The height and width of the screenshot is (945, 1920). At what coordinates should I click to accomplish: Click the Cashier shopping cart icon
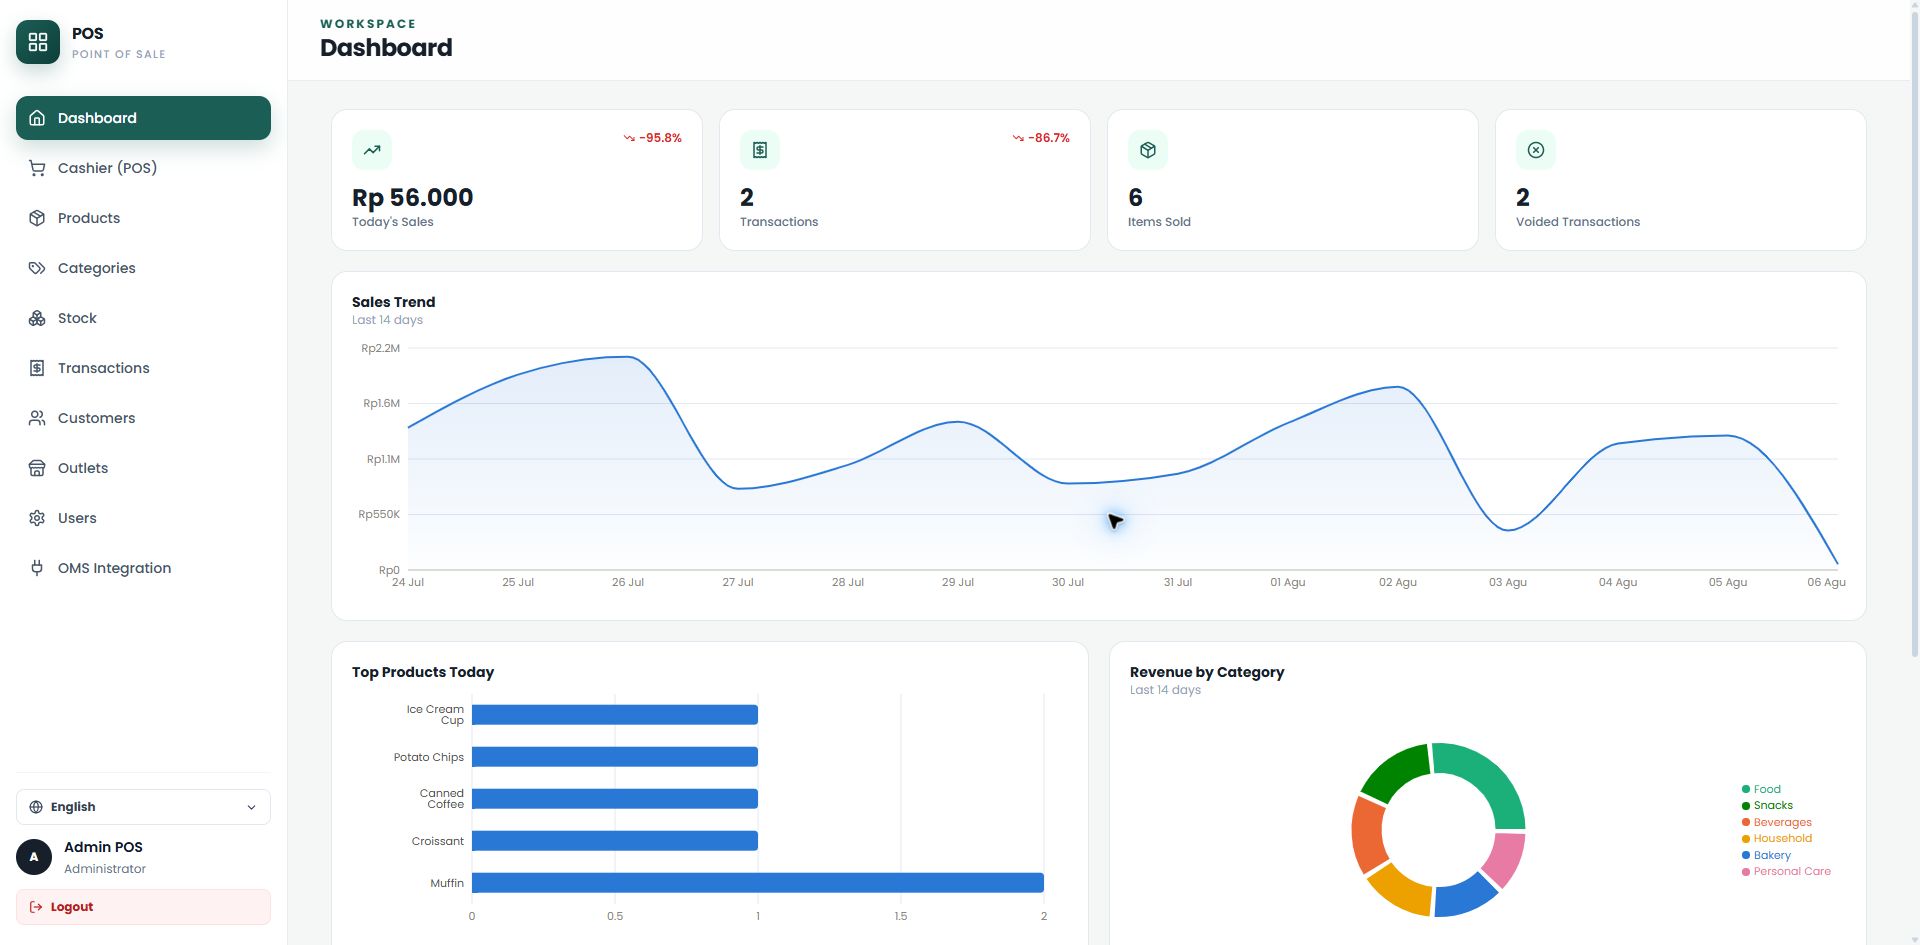(x=37, y=168)
